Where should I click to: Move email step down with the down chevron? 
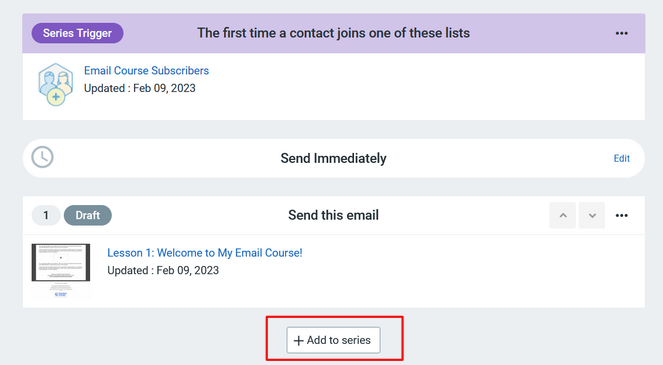(592, 215)
